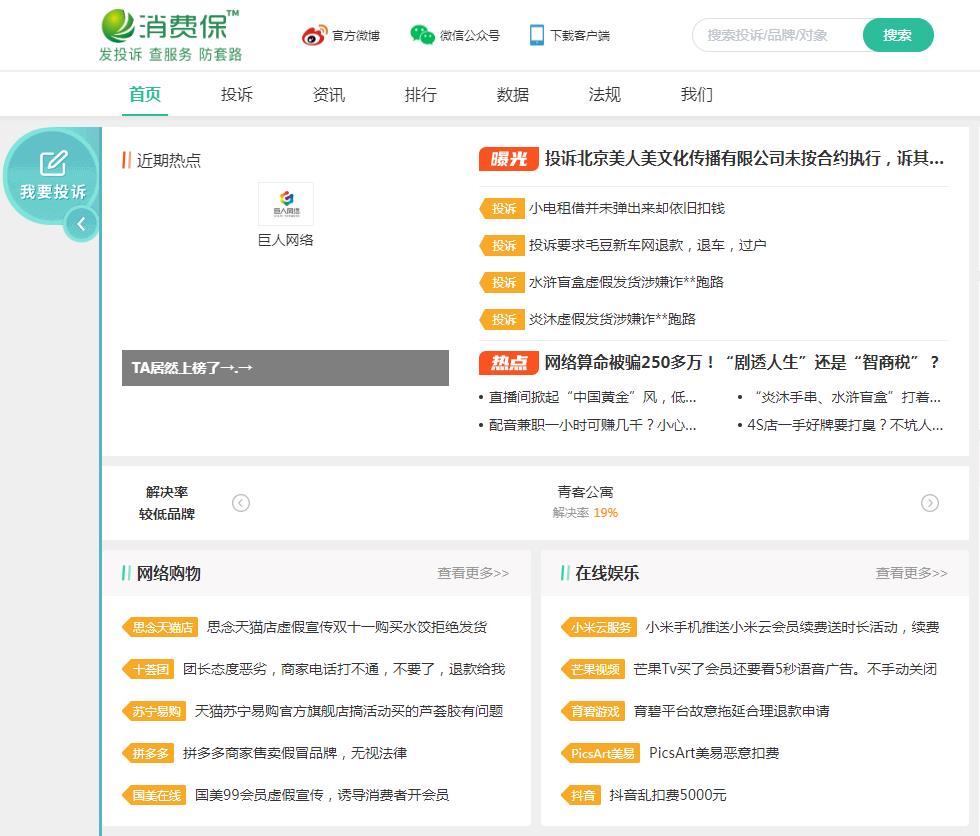Click the green 搜索 search button
Screen dimensions: 980x836
[x=897, y=34]
